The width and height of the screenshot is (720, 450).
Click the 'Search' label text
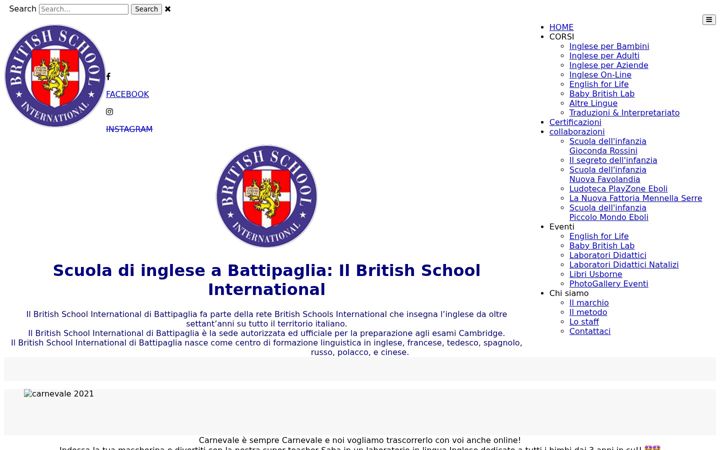[22, 9]
